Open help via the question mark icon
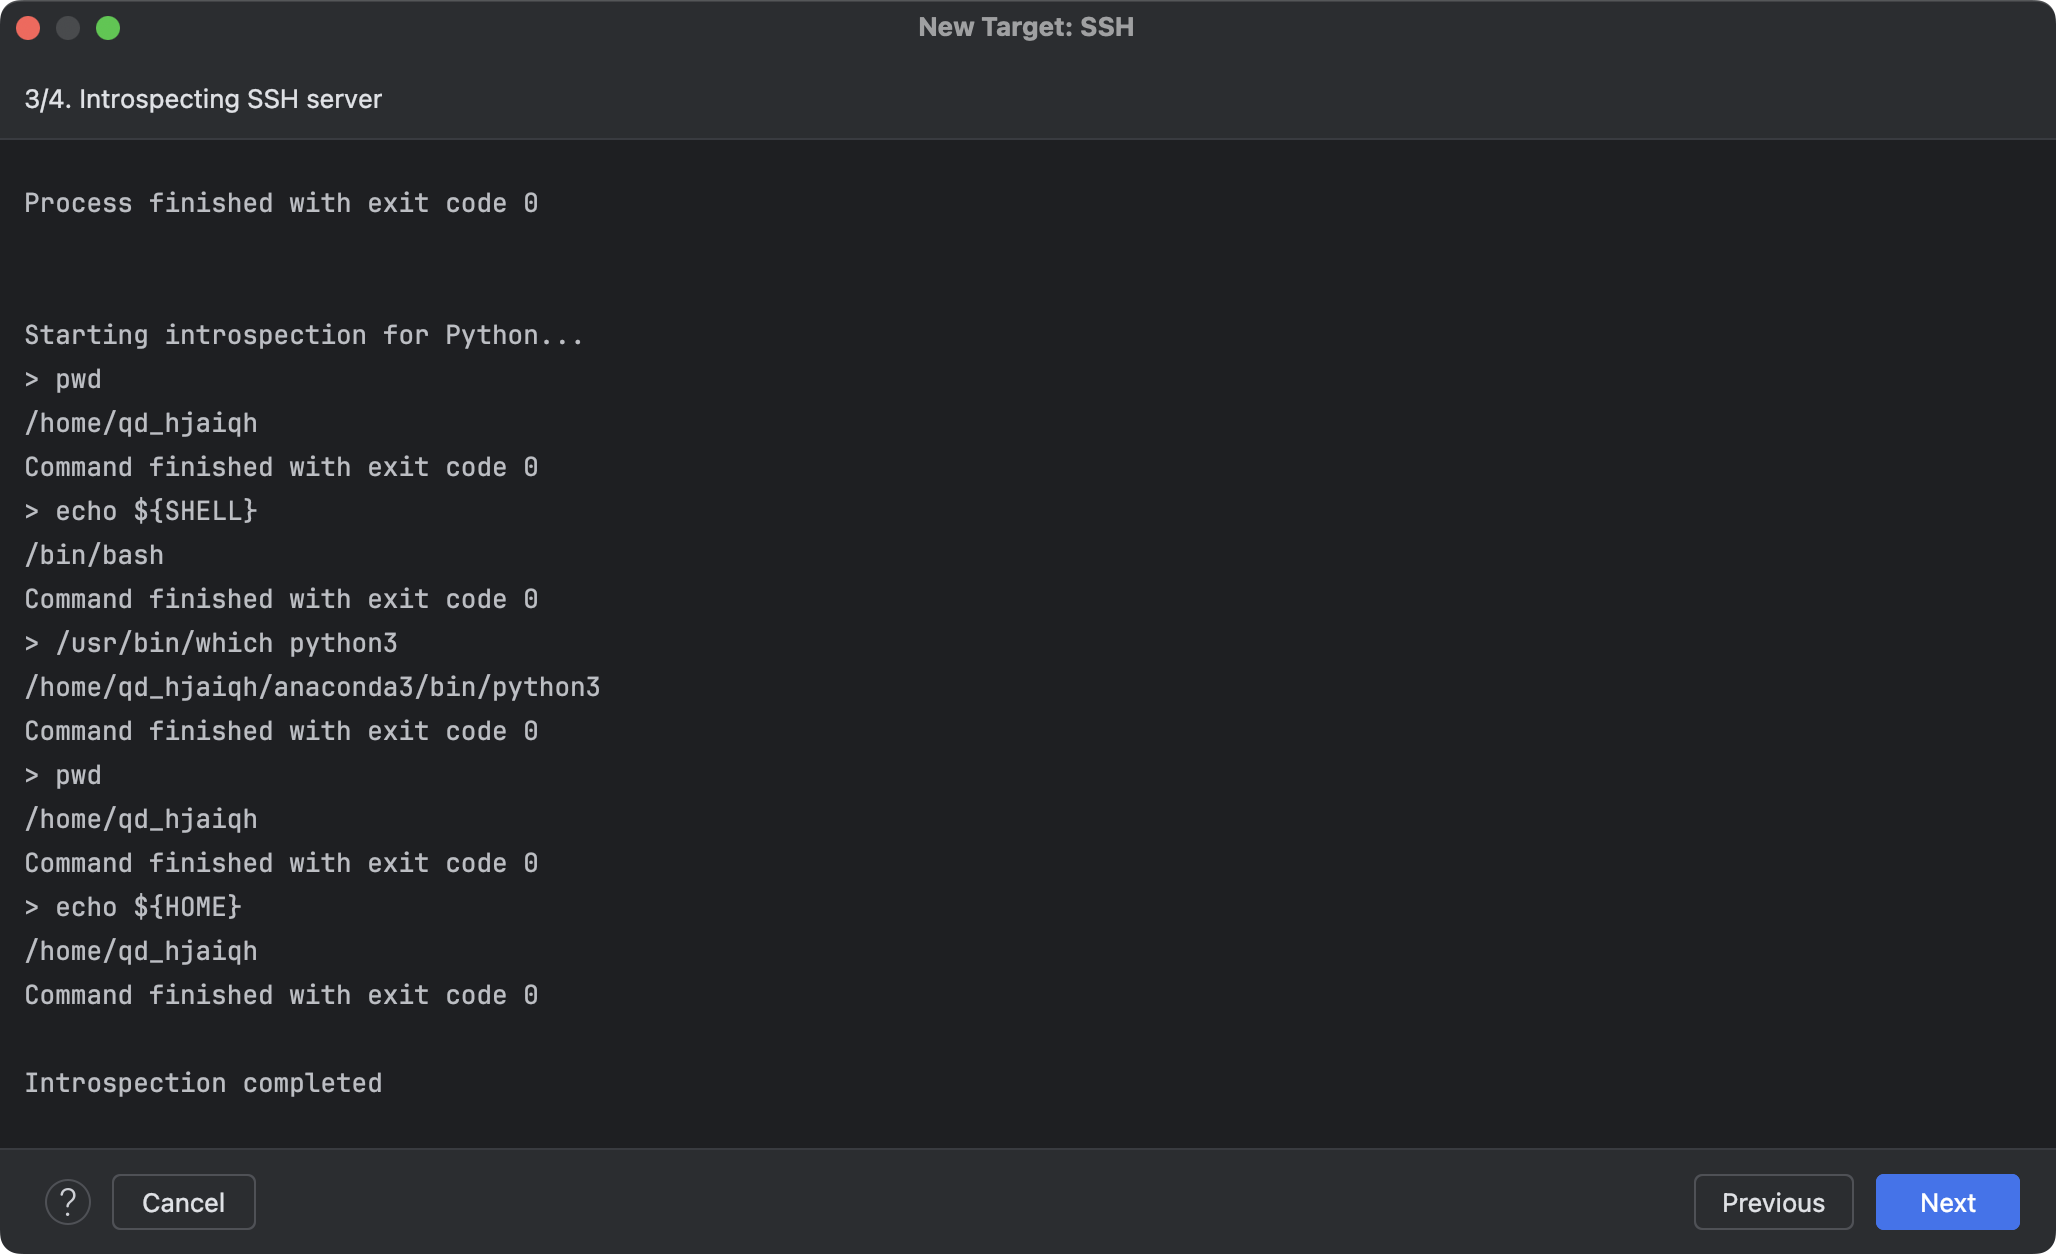The width and height of the screenshot is (2056, 1254). [x=68, y=1202]
